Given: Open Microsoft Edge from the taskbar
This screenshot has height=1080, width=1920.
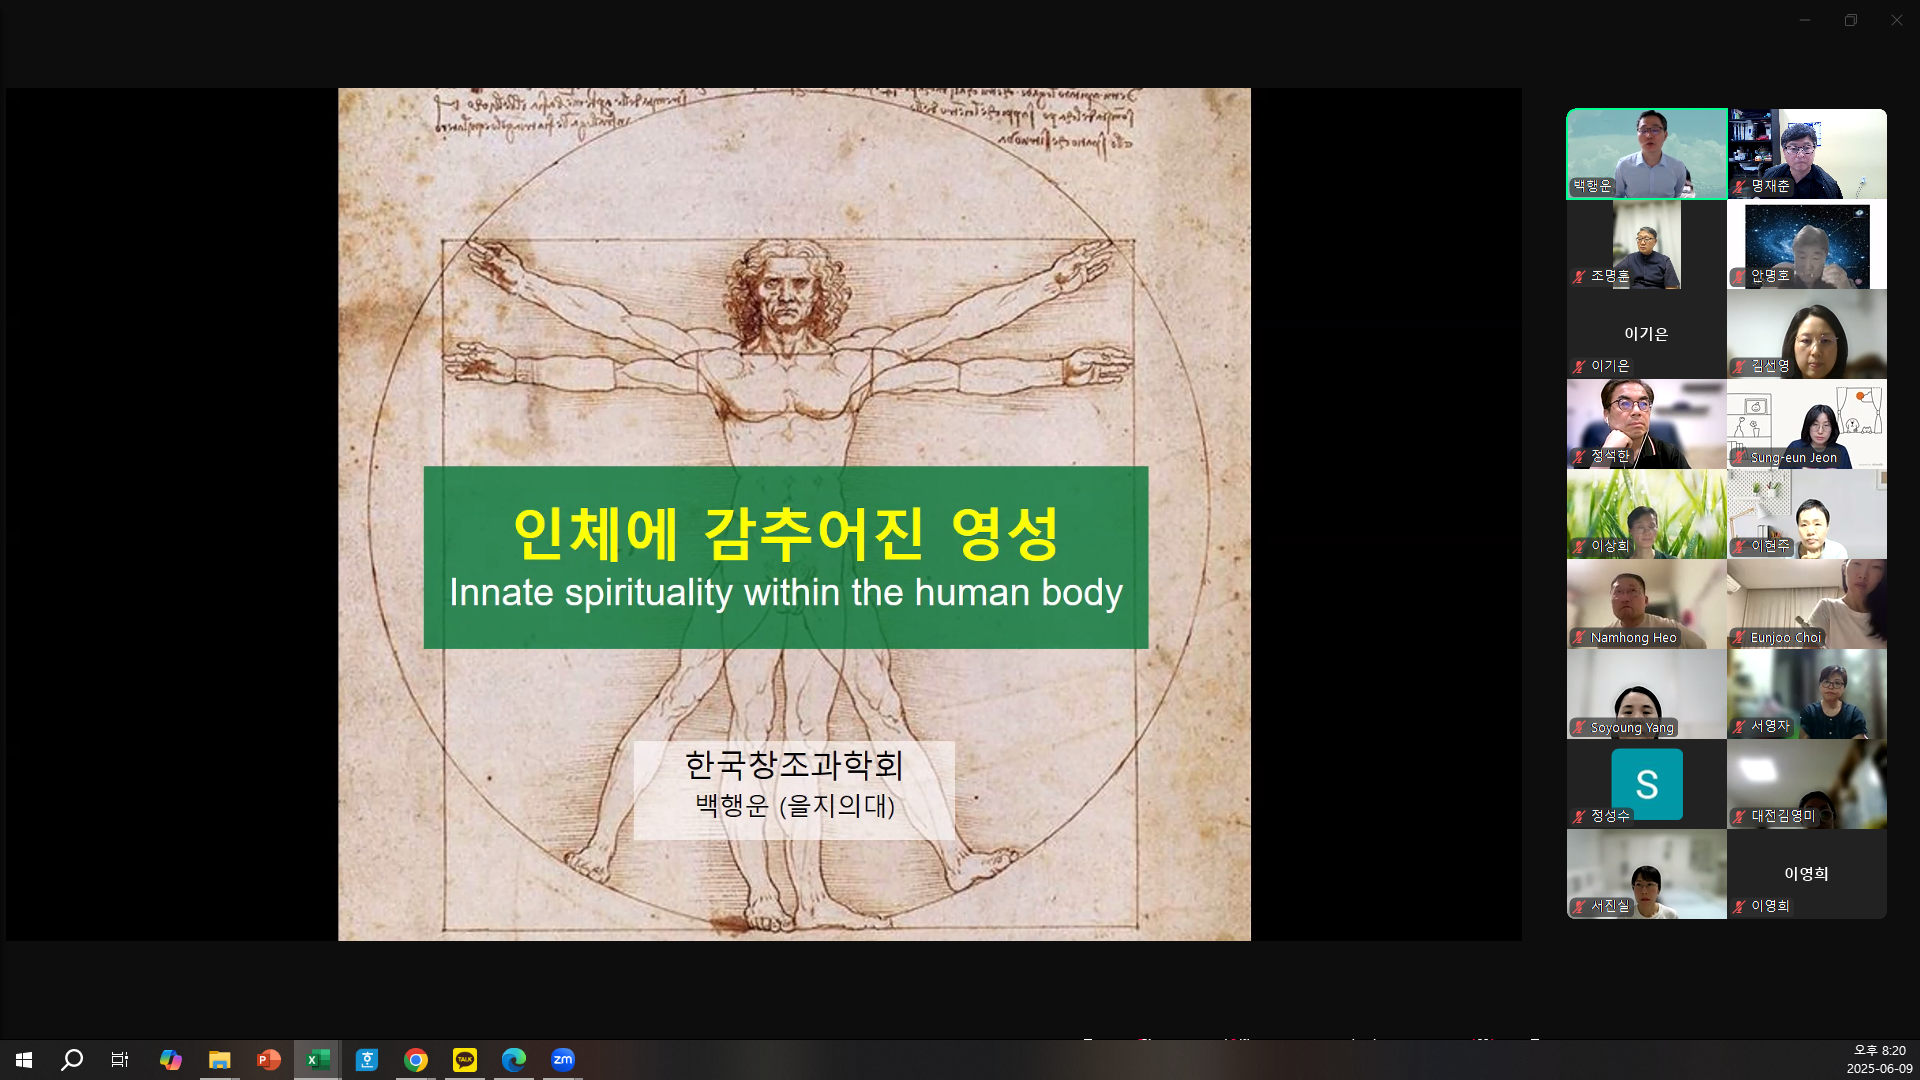Looking at the screenshot, I should coord(514,1060).
